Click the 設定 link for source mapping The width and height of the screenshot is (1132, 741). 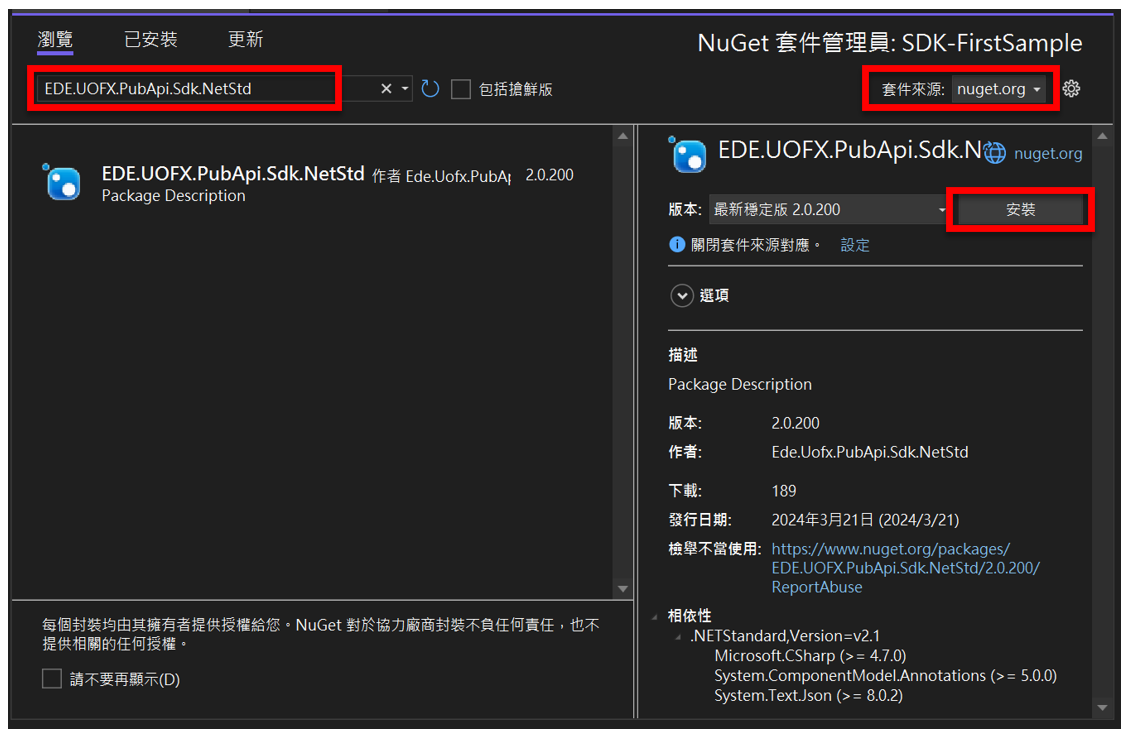point(855,245)
